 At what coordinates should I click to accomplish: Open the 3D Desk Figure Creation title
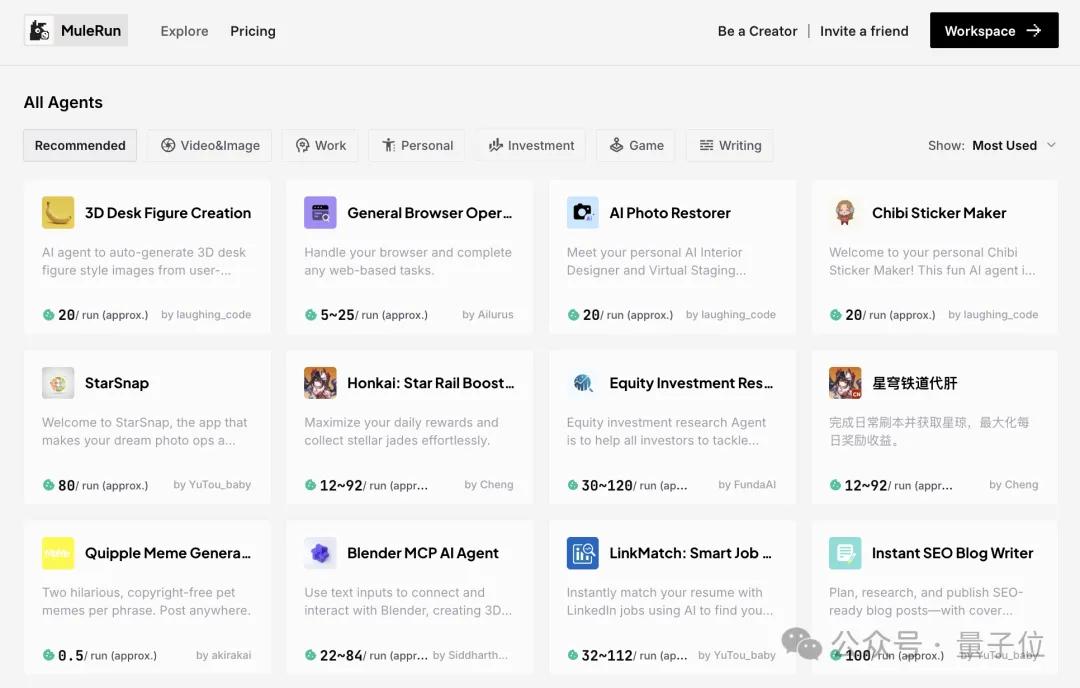pos(168,213)
